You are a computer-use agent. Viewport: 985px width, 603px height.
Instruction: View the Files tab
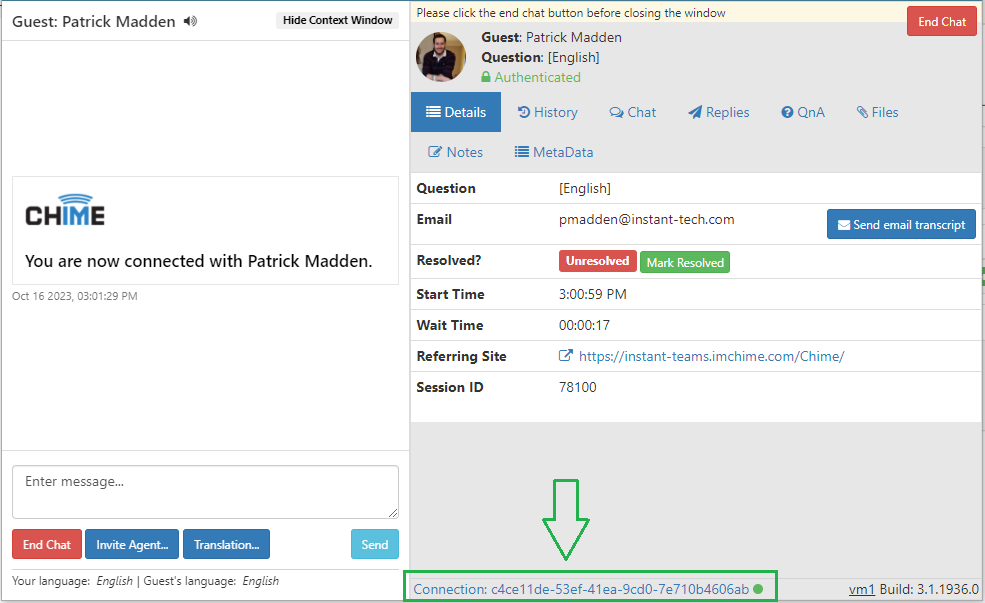click(x=877, y=112)
